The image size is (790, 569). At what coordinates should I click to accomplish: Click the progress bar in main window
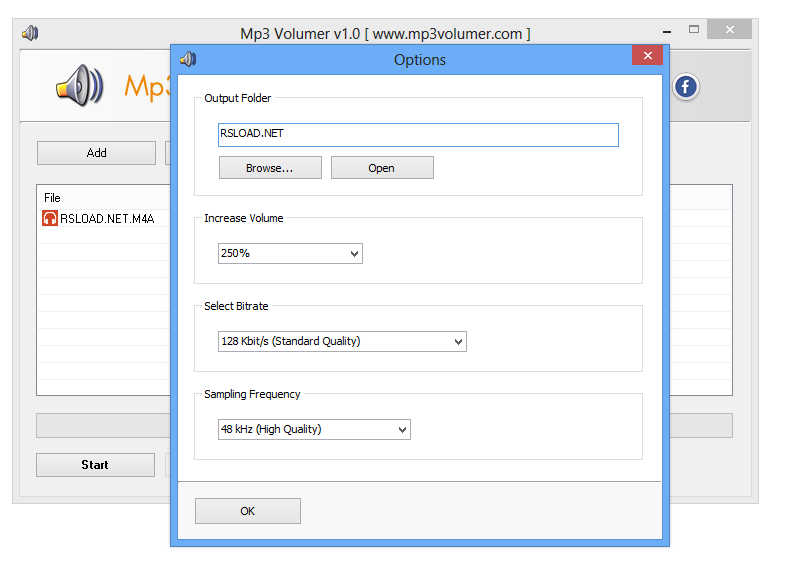point(104,425)
